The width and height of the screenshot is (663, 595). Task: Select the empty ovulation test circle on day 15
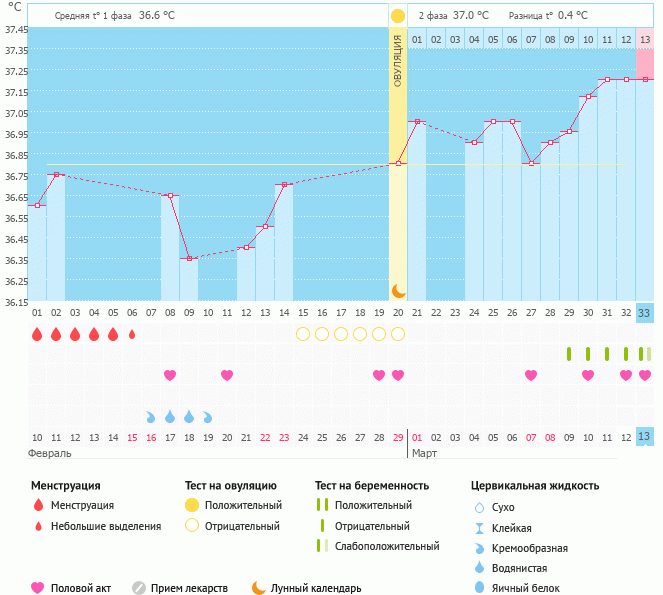(303, 334)
